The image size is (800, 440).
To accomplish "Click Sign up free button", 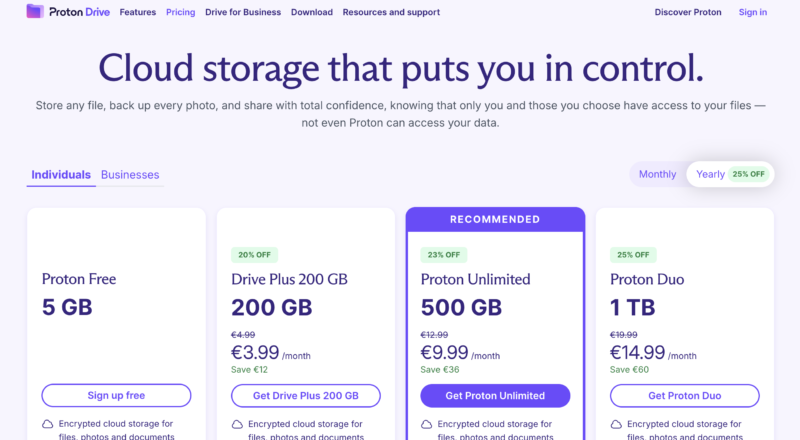I will click(116, 396).
